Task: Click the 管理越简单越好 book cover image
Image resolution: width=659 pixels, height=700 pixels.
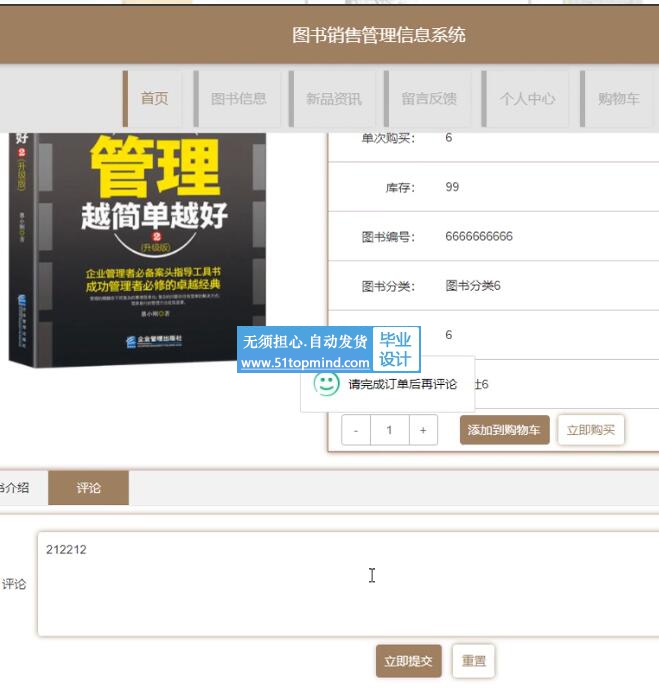Action: [x=137, y=250]
